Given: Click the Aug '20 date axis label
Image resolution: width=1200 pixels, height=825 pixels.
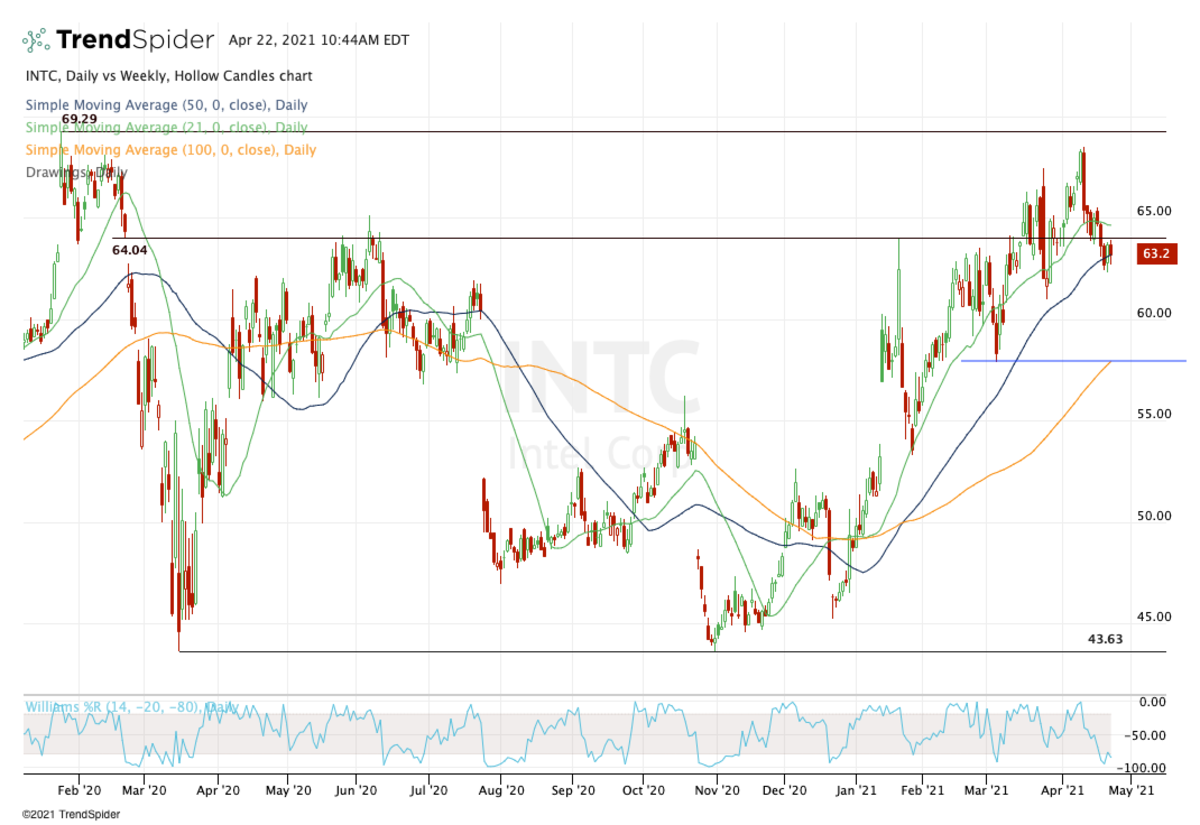Looking at the screenshot, I should pos(500,789).
